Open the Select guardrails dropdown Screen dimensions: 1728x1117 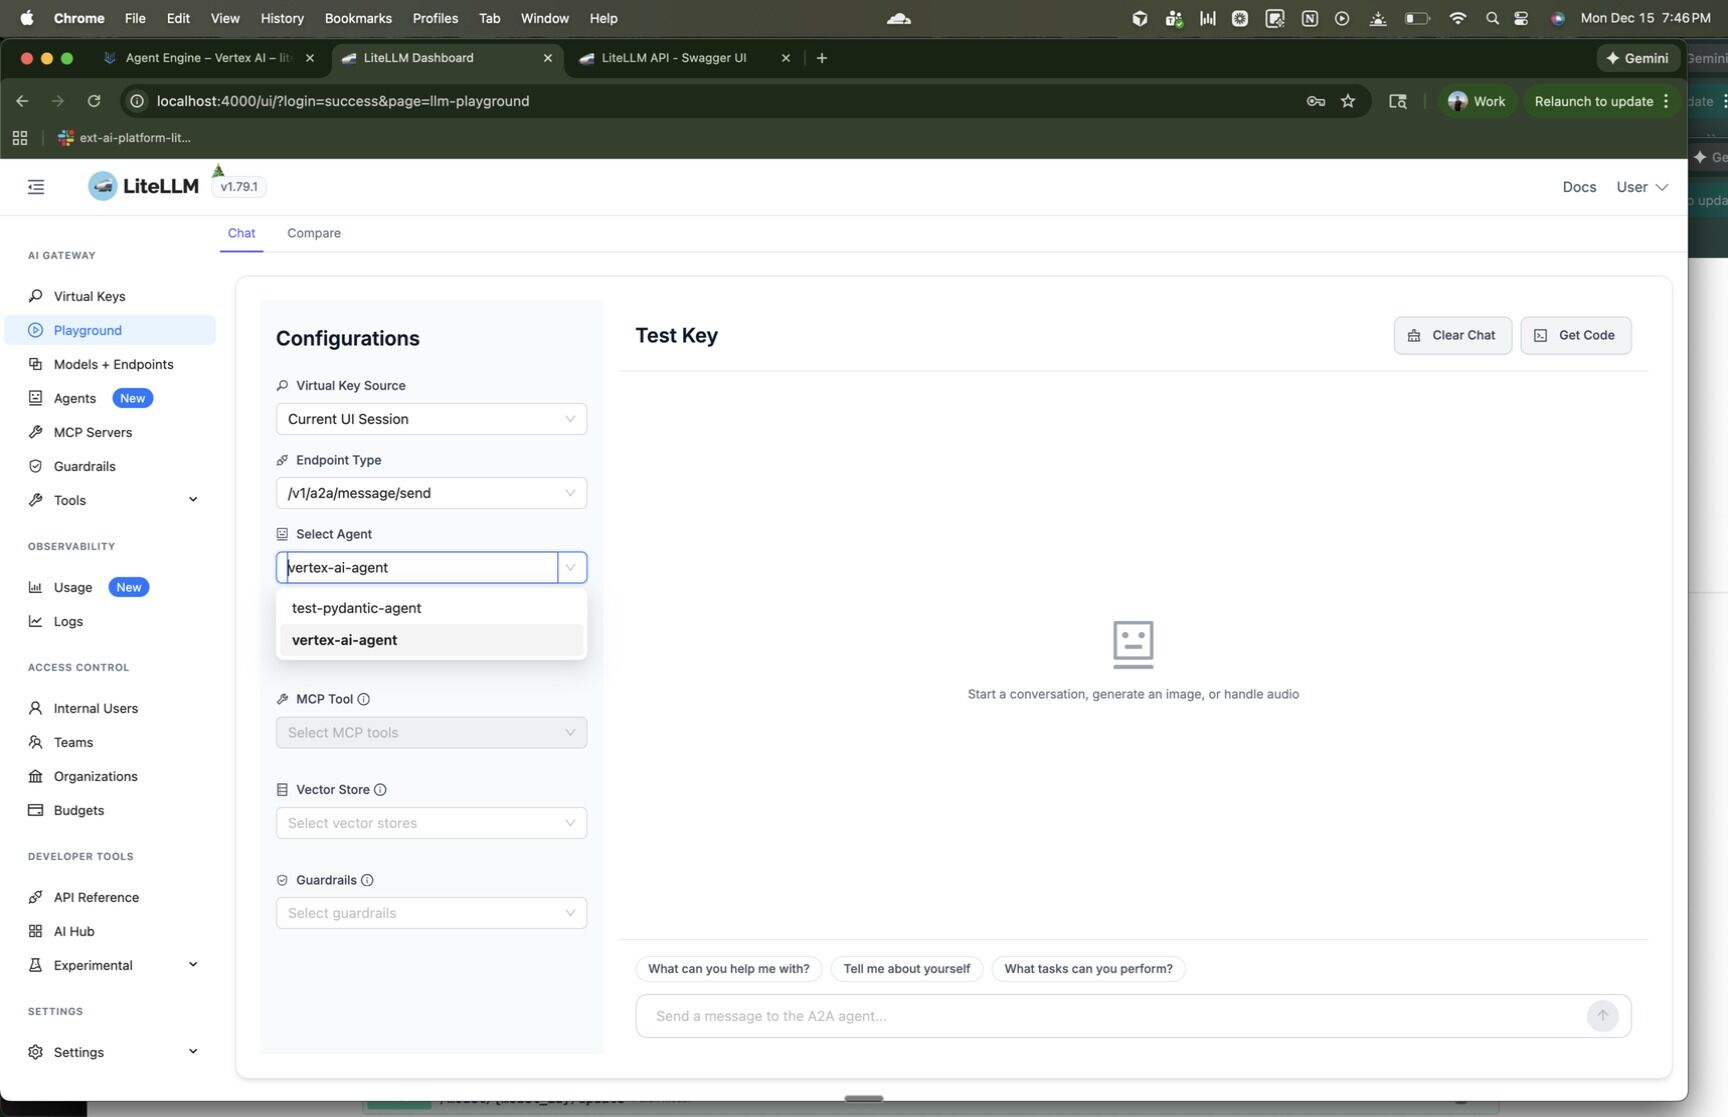pos(431,913)
